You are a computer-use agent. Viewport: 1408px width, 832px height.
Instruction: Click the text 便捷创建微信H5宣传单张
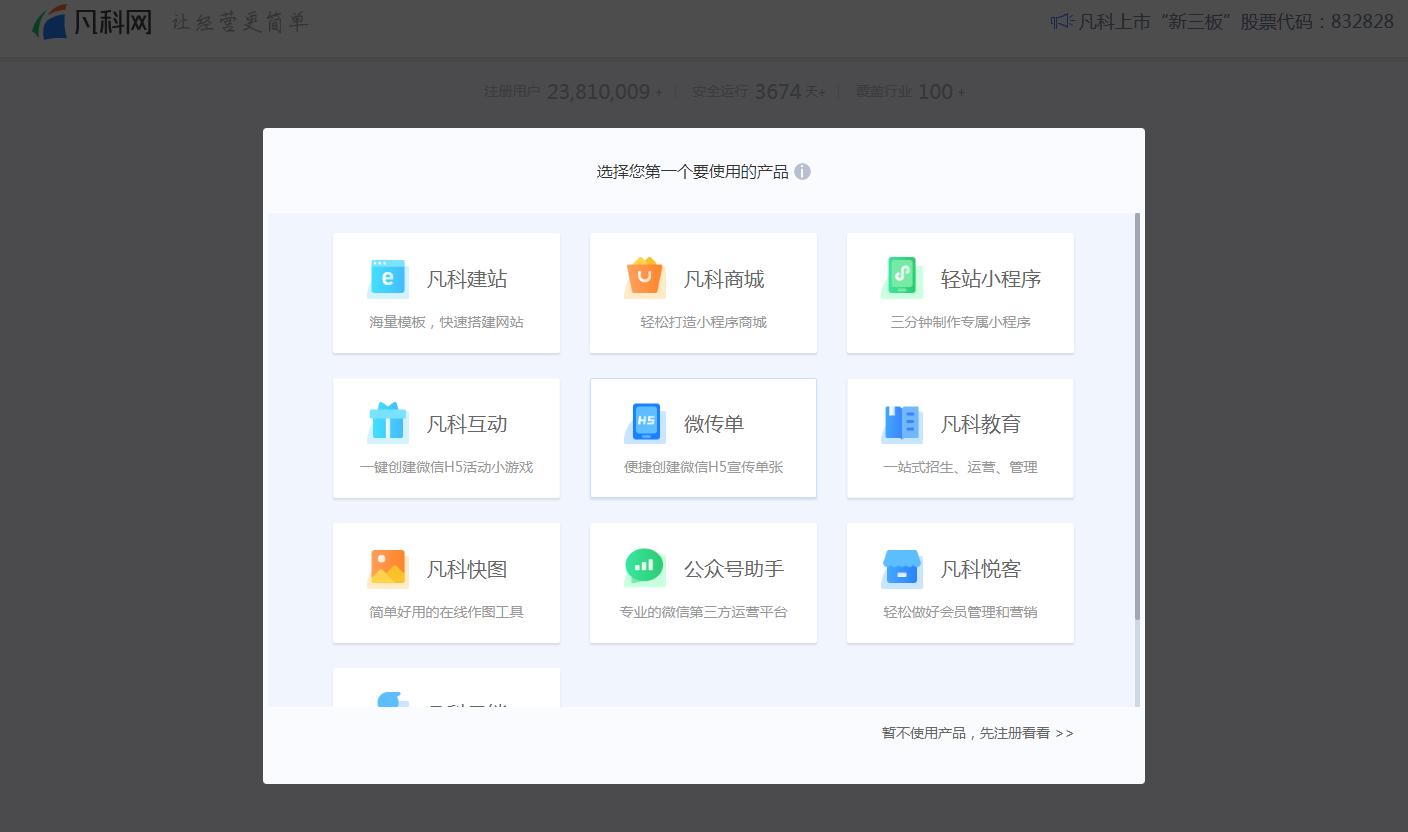[703, 467]
